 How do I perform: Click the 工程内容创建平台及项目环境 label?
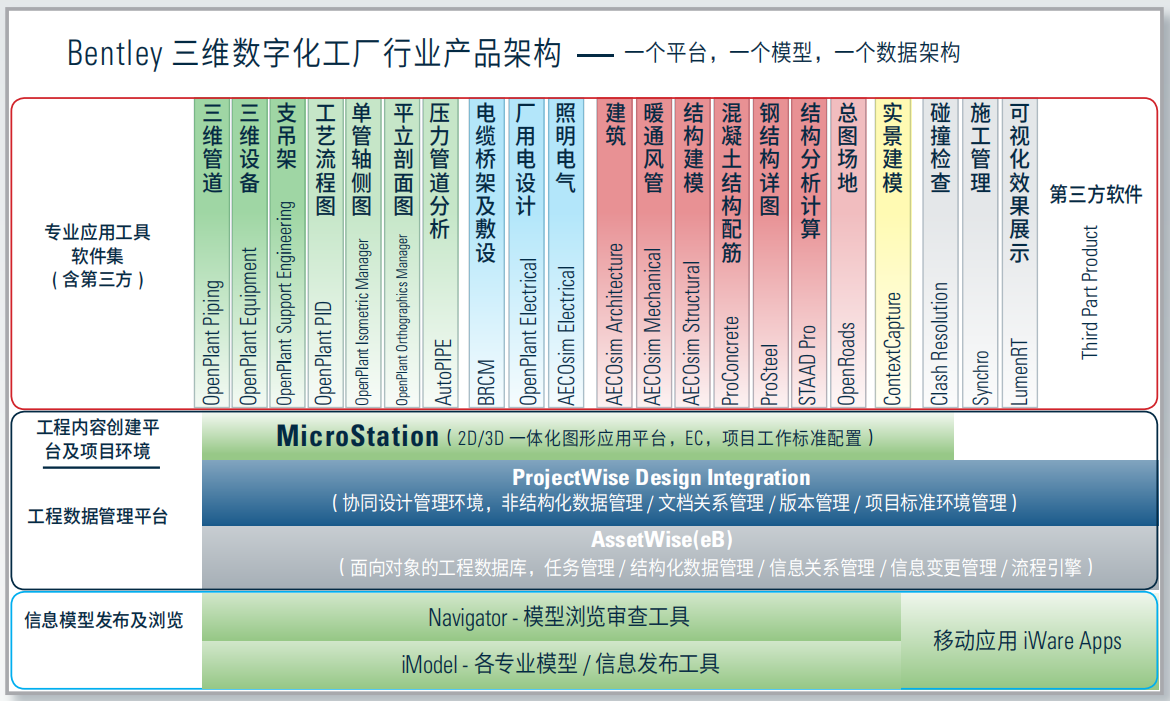point(98,439)
